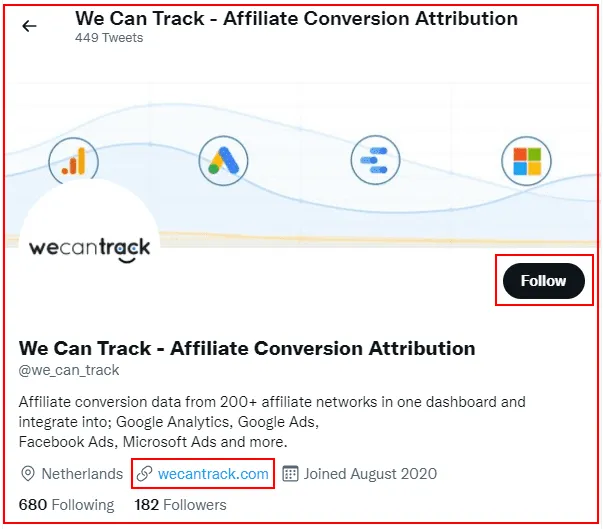Click the Data Studio icon in banner
This screenshot has height=529, width=603.
pyautogui.click(x=375, y=160)
